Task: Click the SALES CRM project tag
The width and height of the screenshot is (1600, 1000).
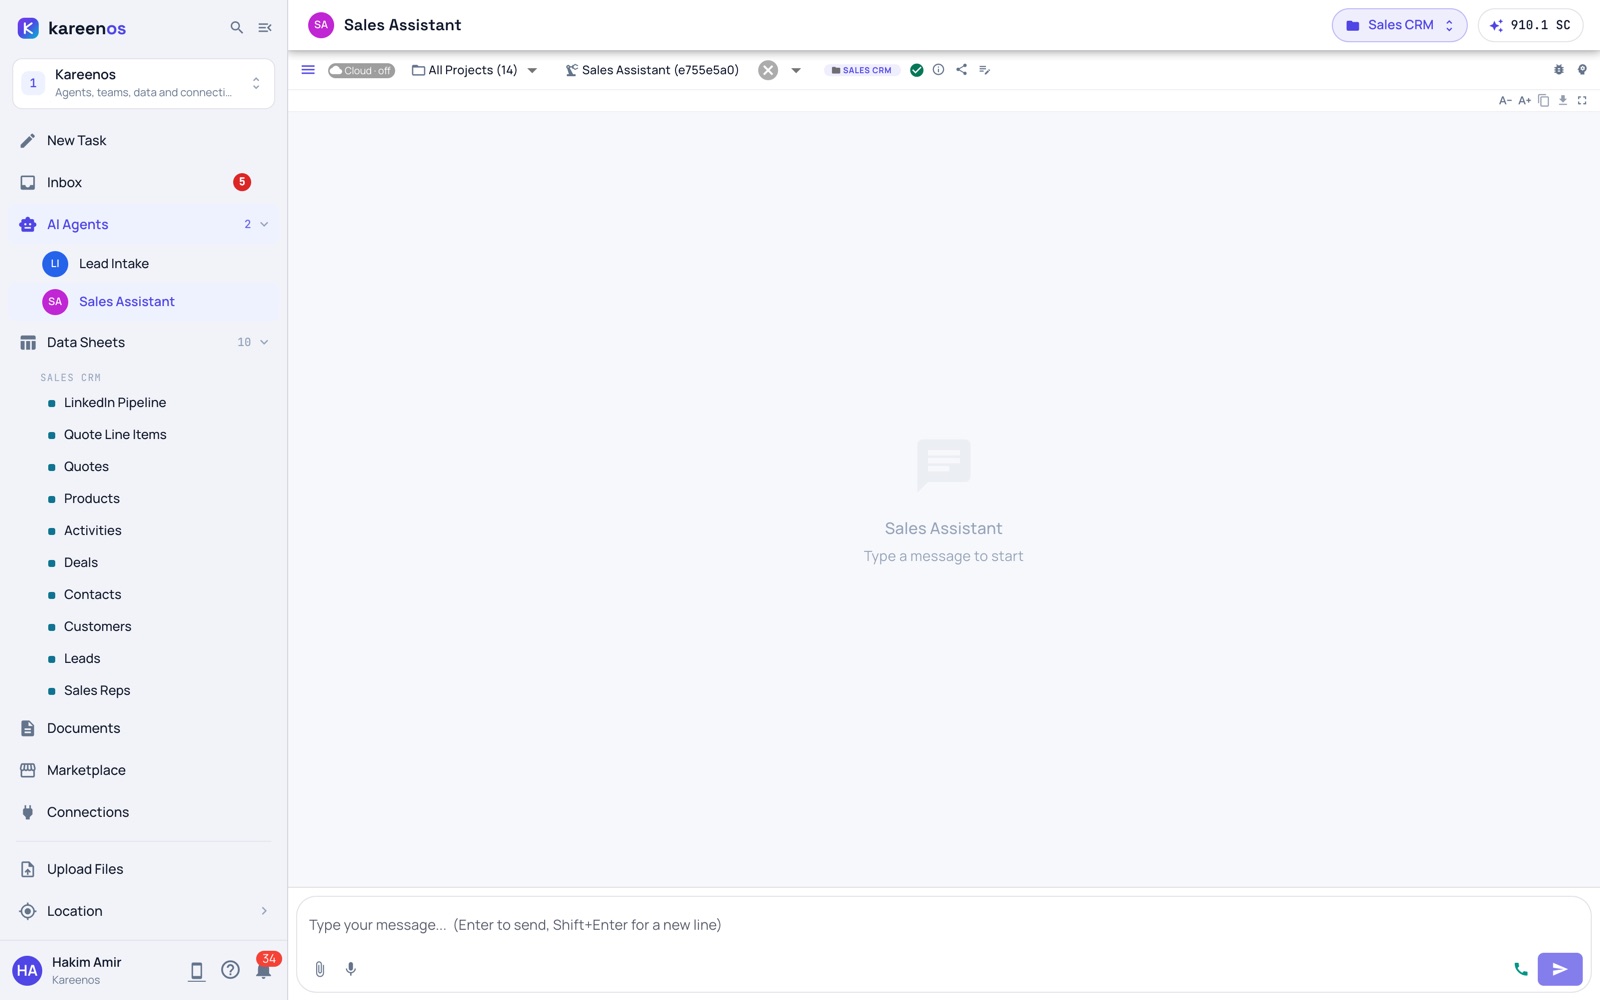Action: [862, 70]
